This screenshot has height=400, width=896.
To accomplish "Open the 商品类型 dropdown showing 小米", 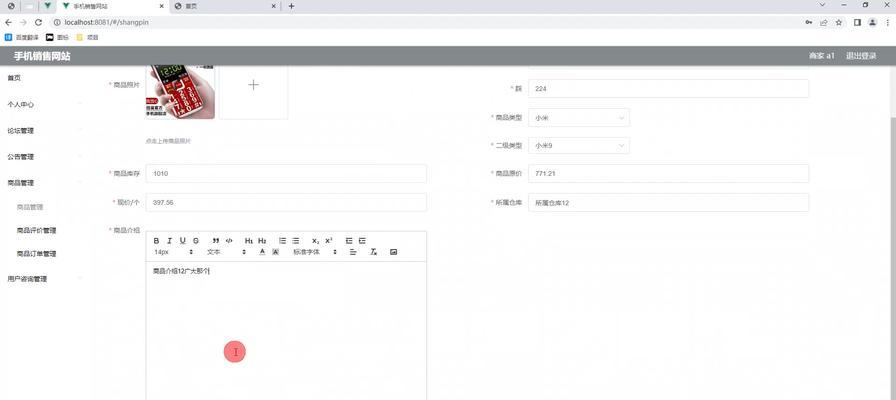I will pyautogui.click(x=579, y=117).
